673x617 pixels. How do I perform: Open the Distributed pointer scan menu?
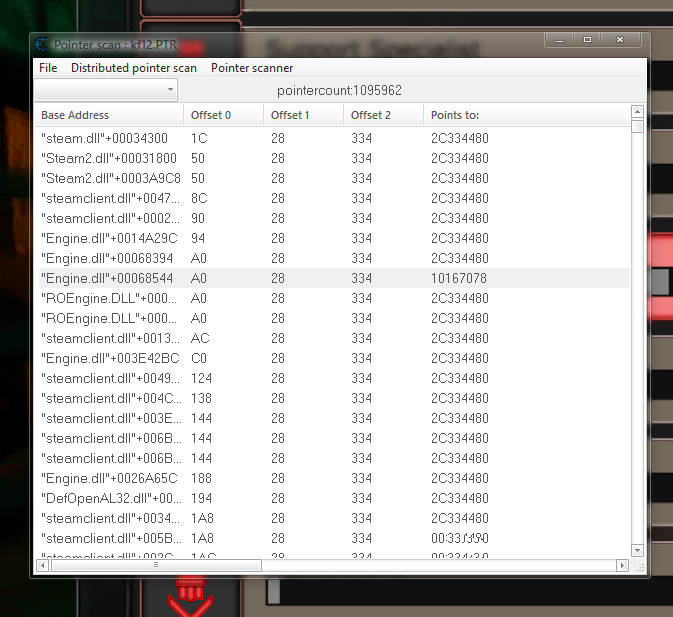pos(134,68)
